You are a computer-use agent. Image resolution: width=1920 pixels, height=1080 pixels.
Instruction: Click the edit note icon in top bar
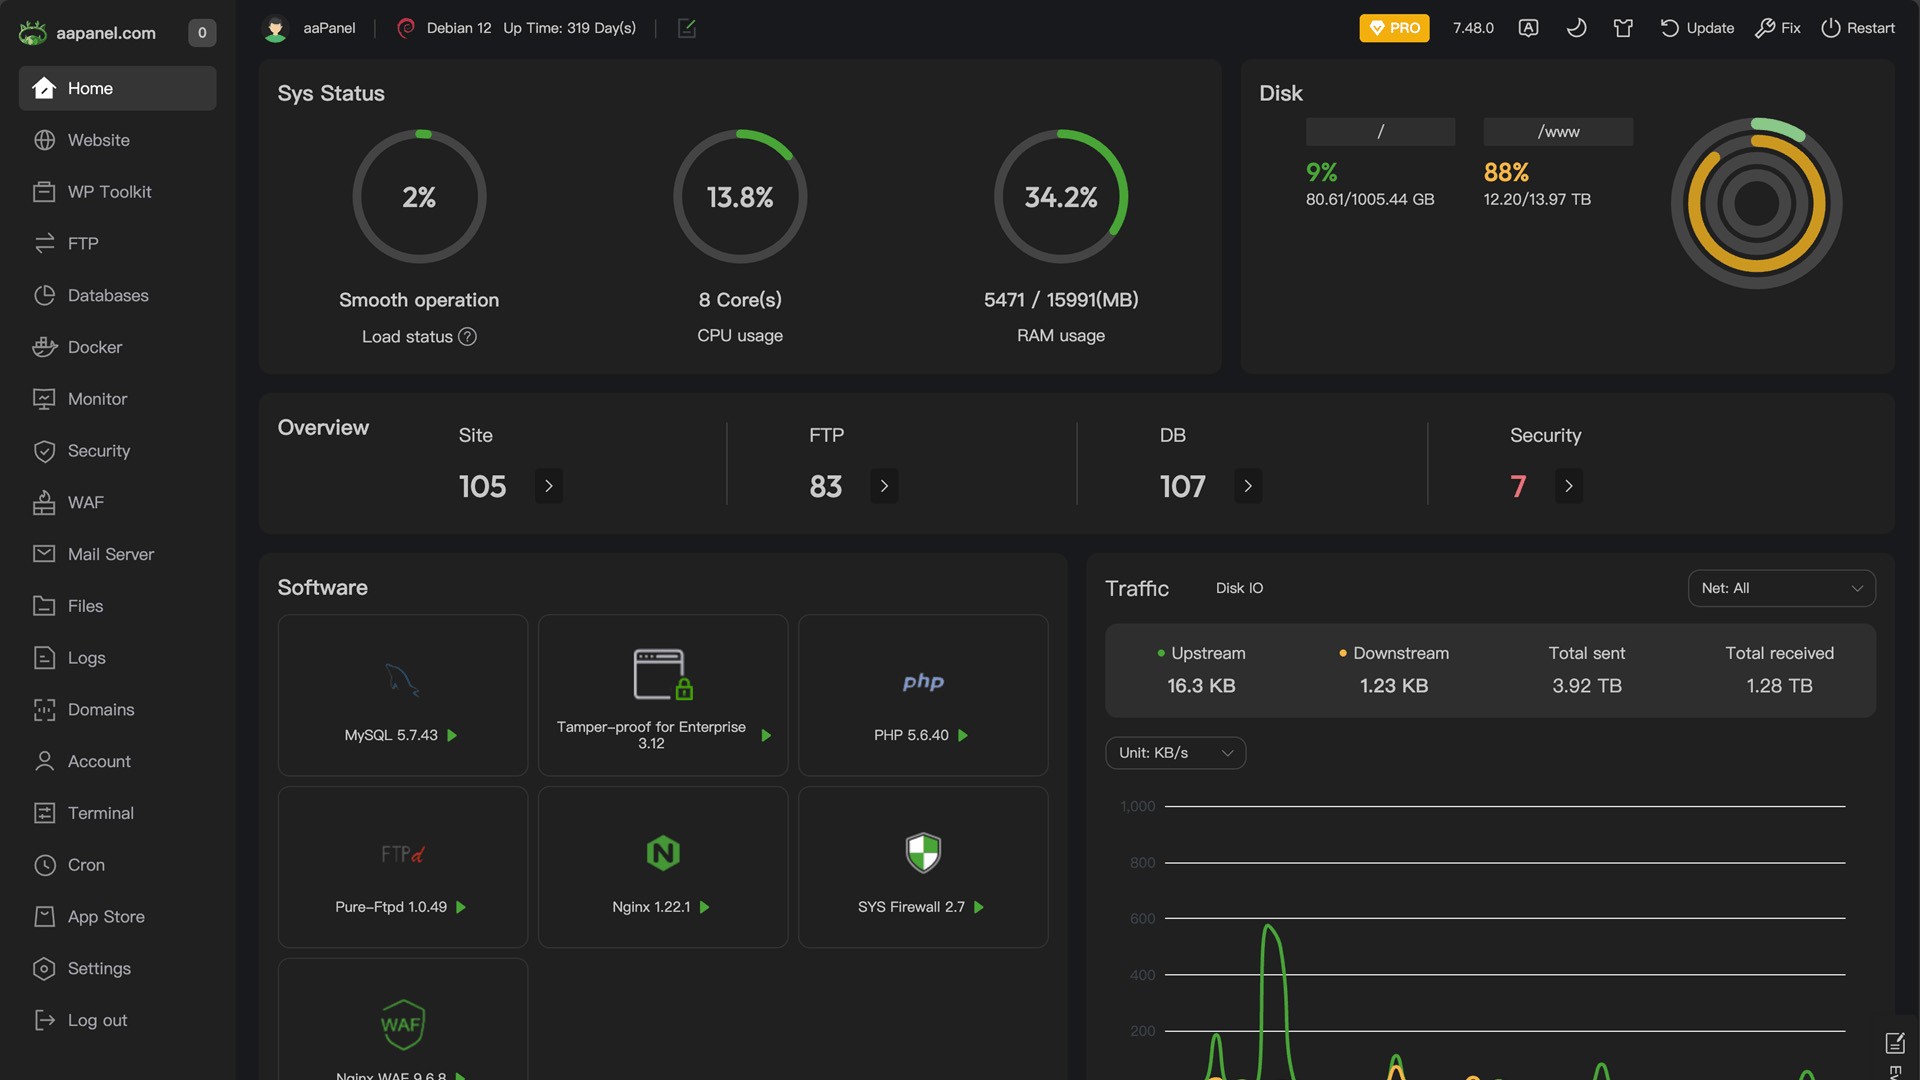click(687, 28)
